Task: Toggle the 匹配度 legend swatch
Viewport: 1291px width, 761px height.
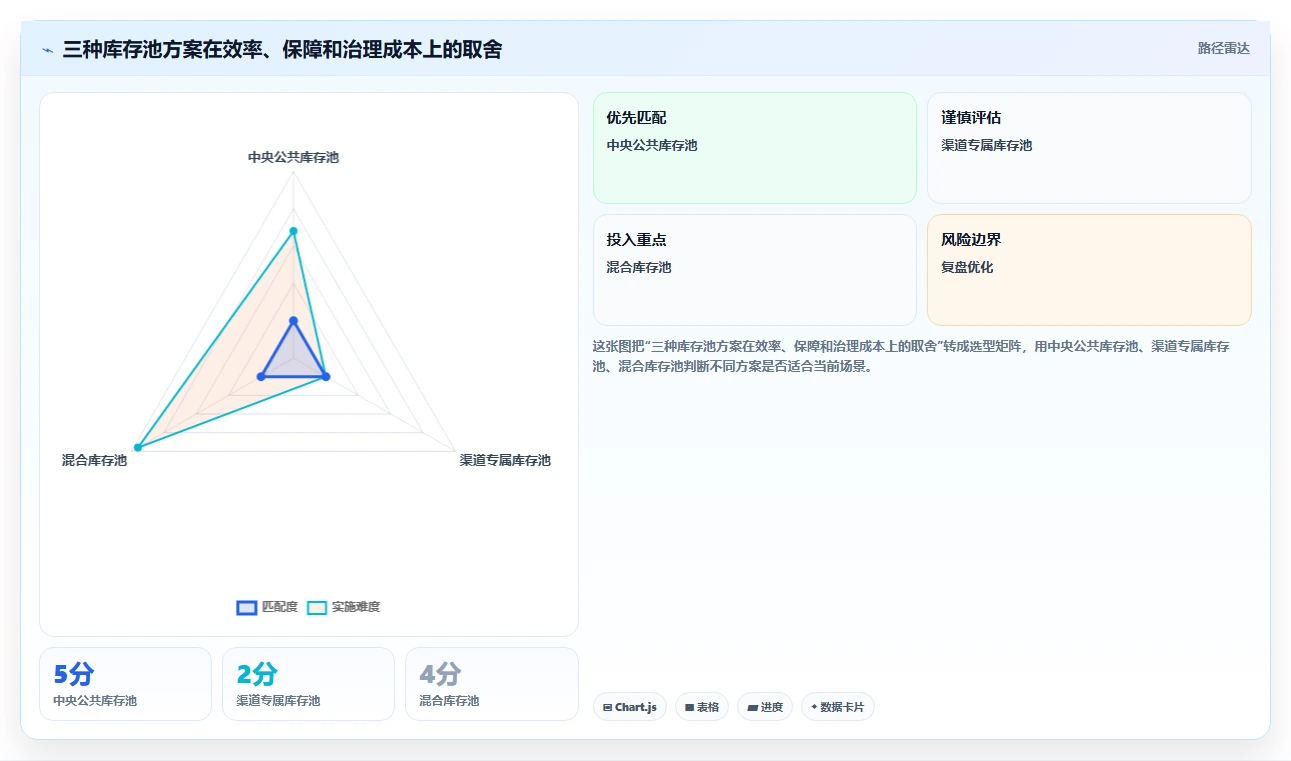Action: click(247, 607)
